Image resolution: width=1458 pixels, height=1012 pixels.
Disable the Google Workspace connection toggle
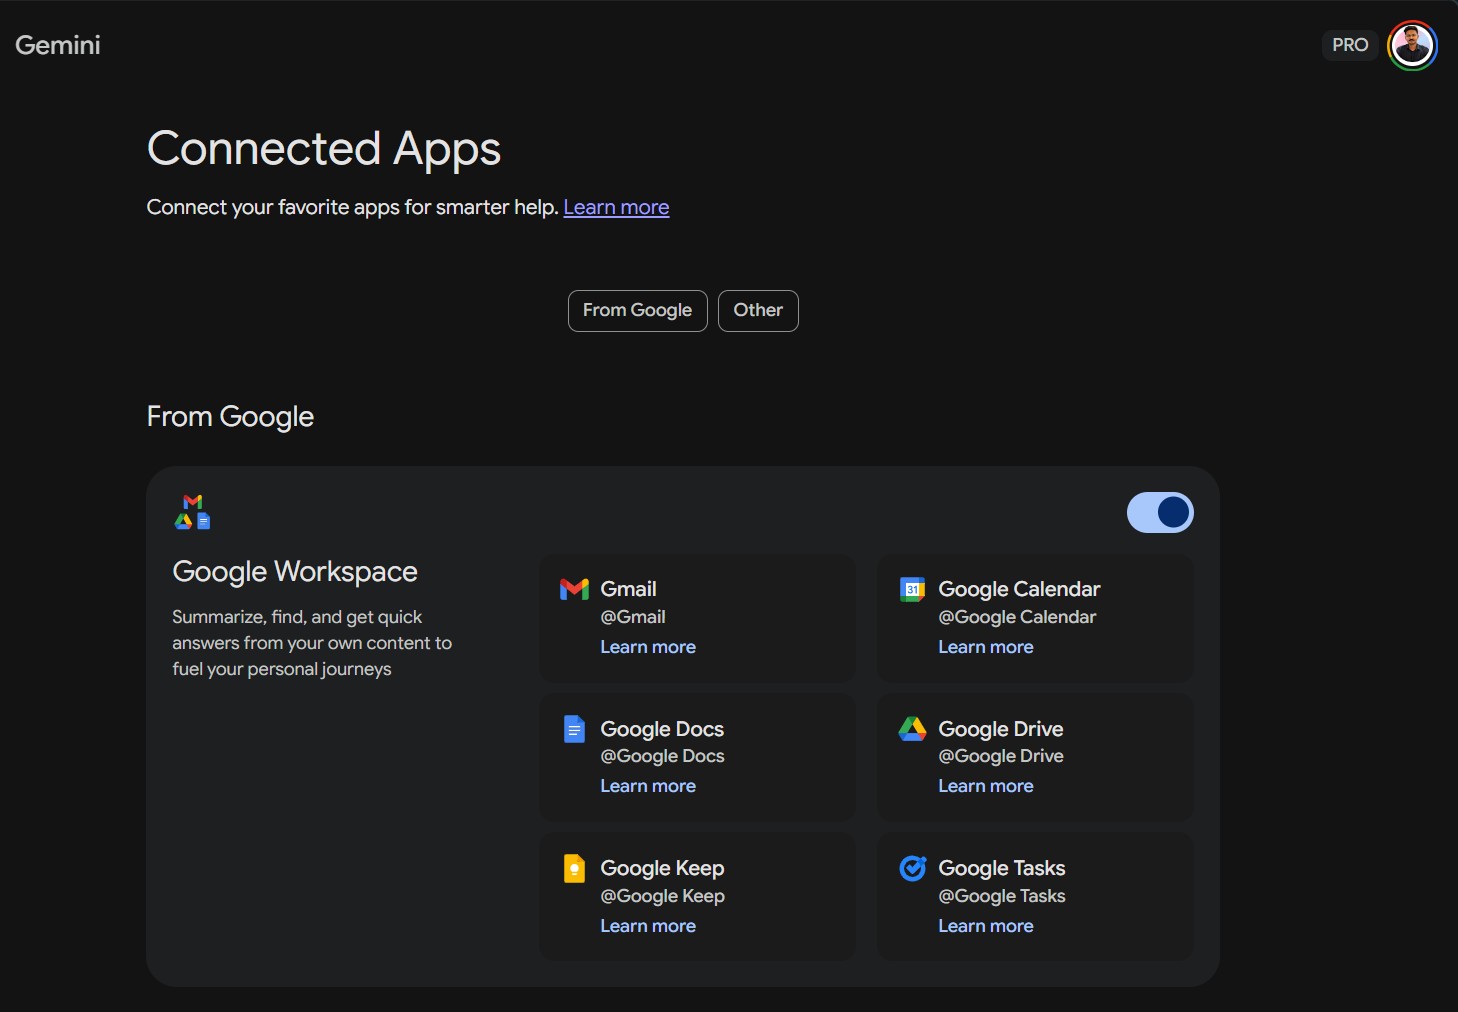[x=1160, y=512]
